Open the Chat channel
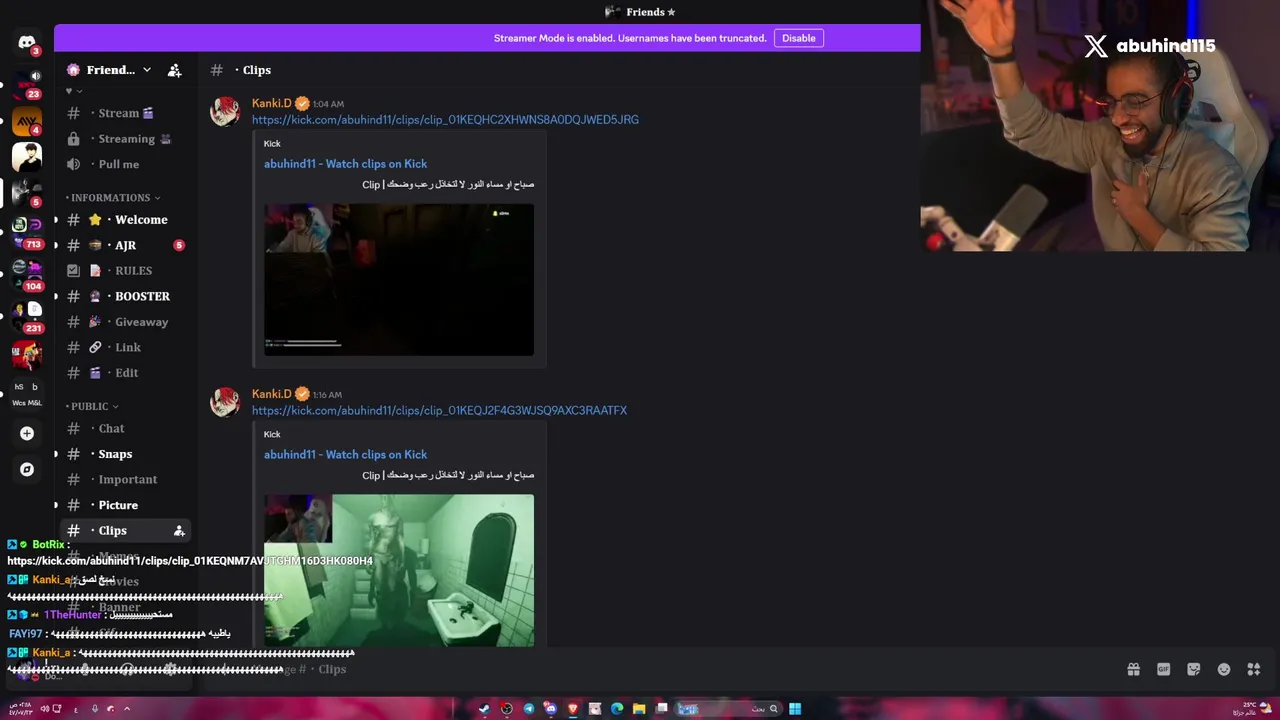1280x720 pixels. tap(126, 429)
